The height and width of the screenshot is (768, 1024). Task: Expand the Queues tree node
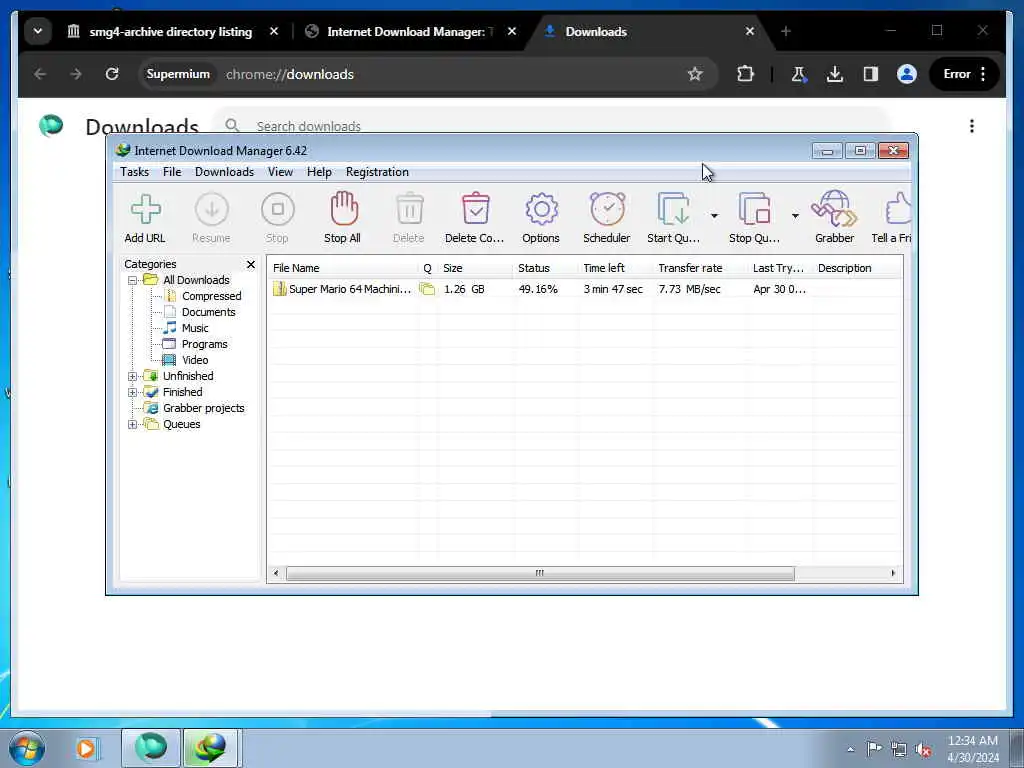coord(133,424)
